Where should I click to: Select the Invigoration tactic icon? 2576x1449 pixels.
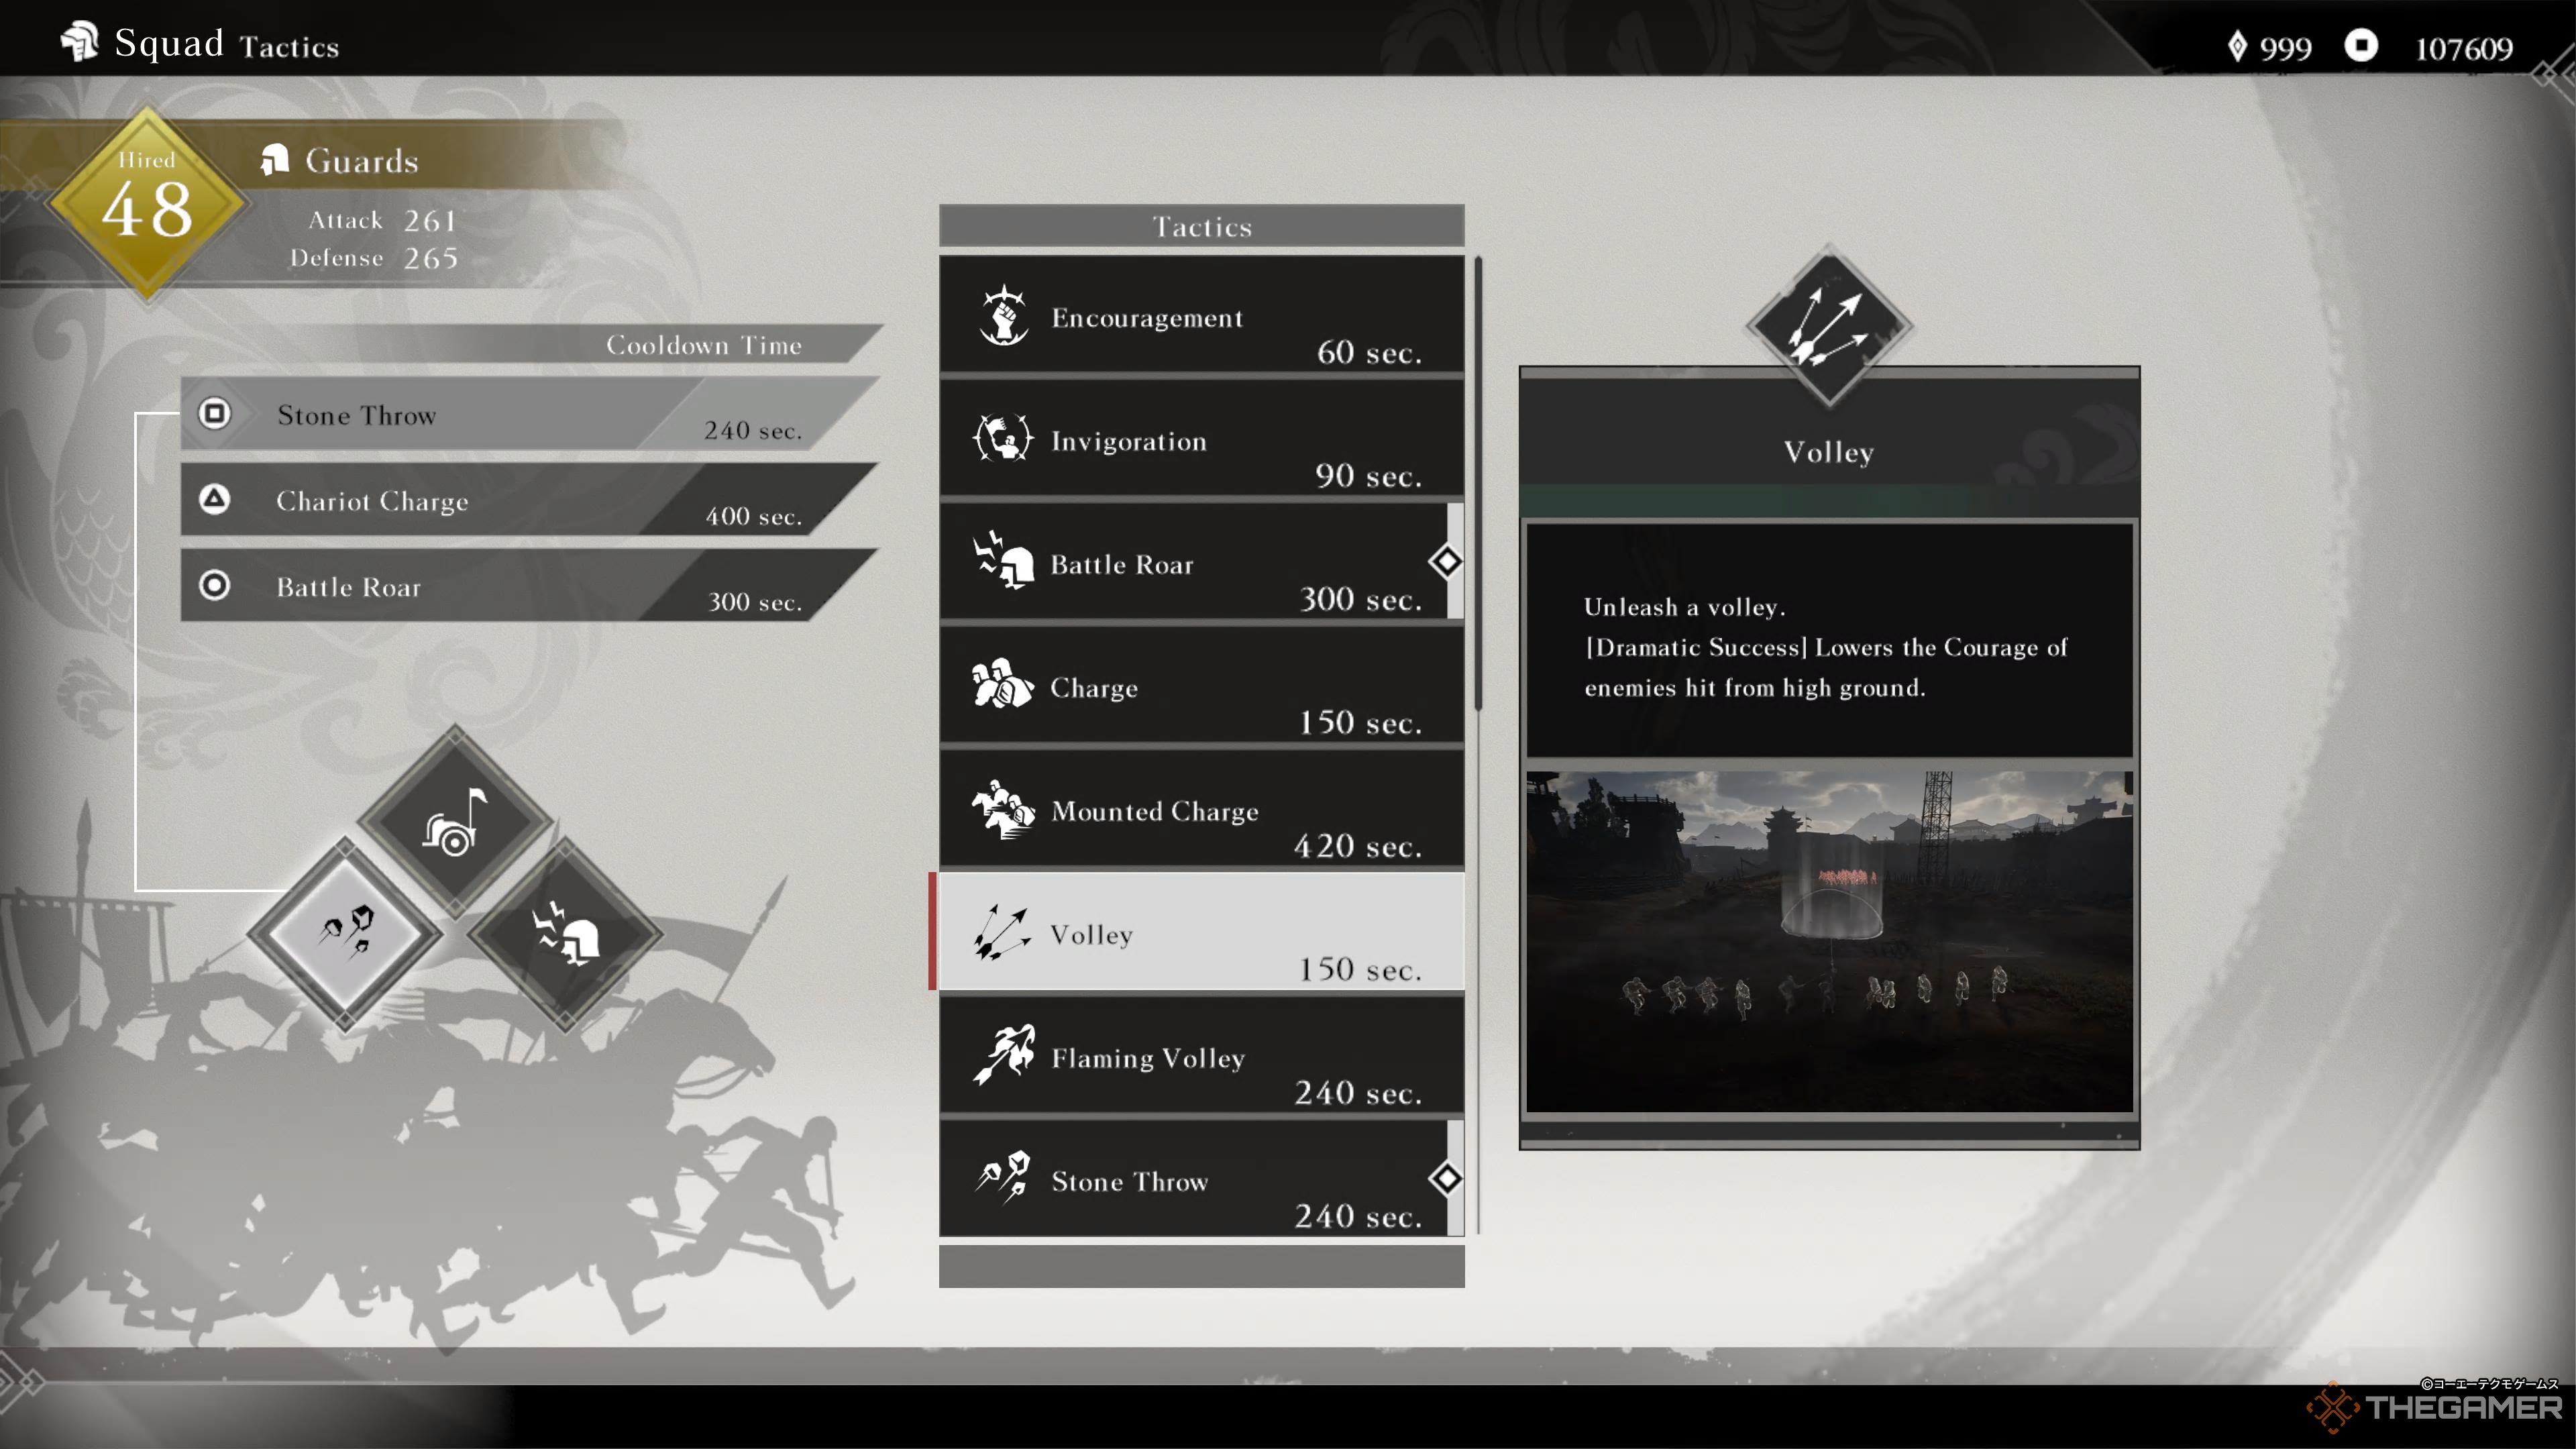coord(1002,441)
